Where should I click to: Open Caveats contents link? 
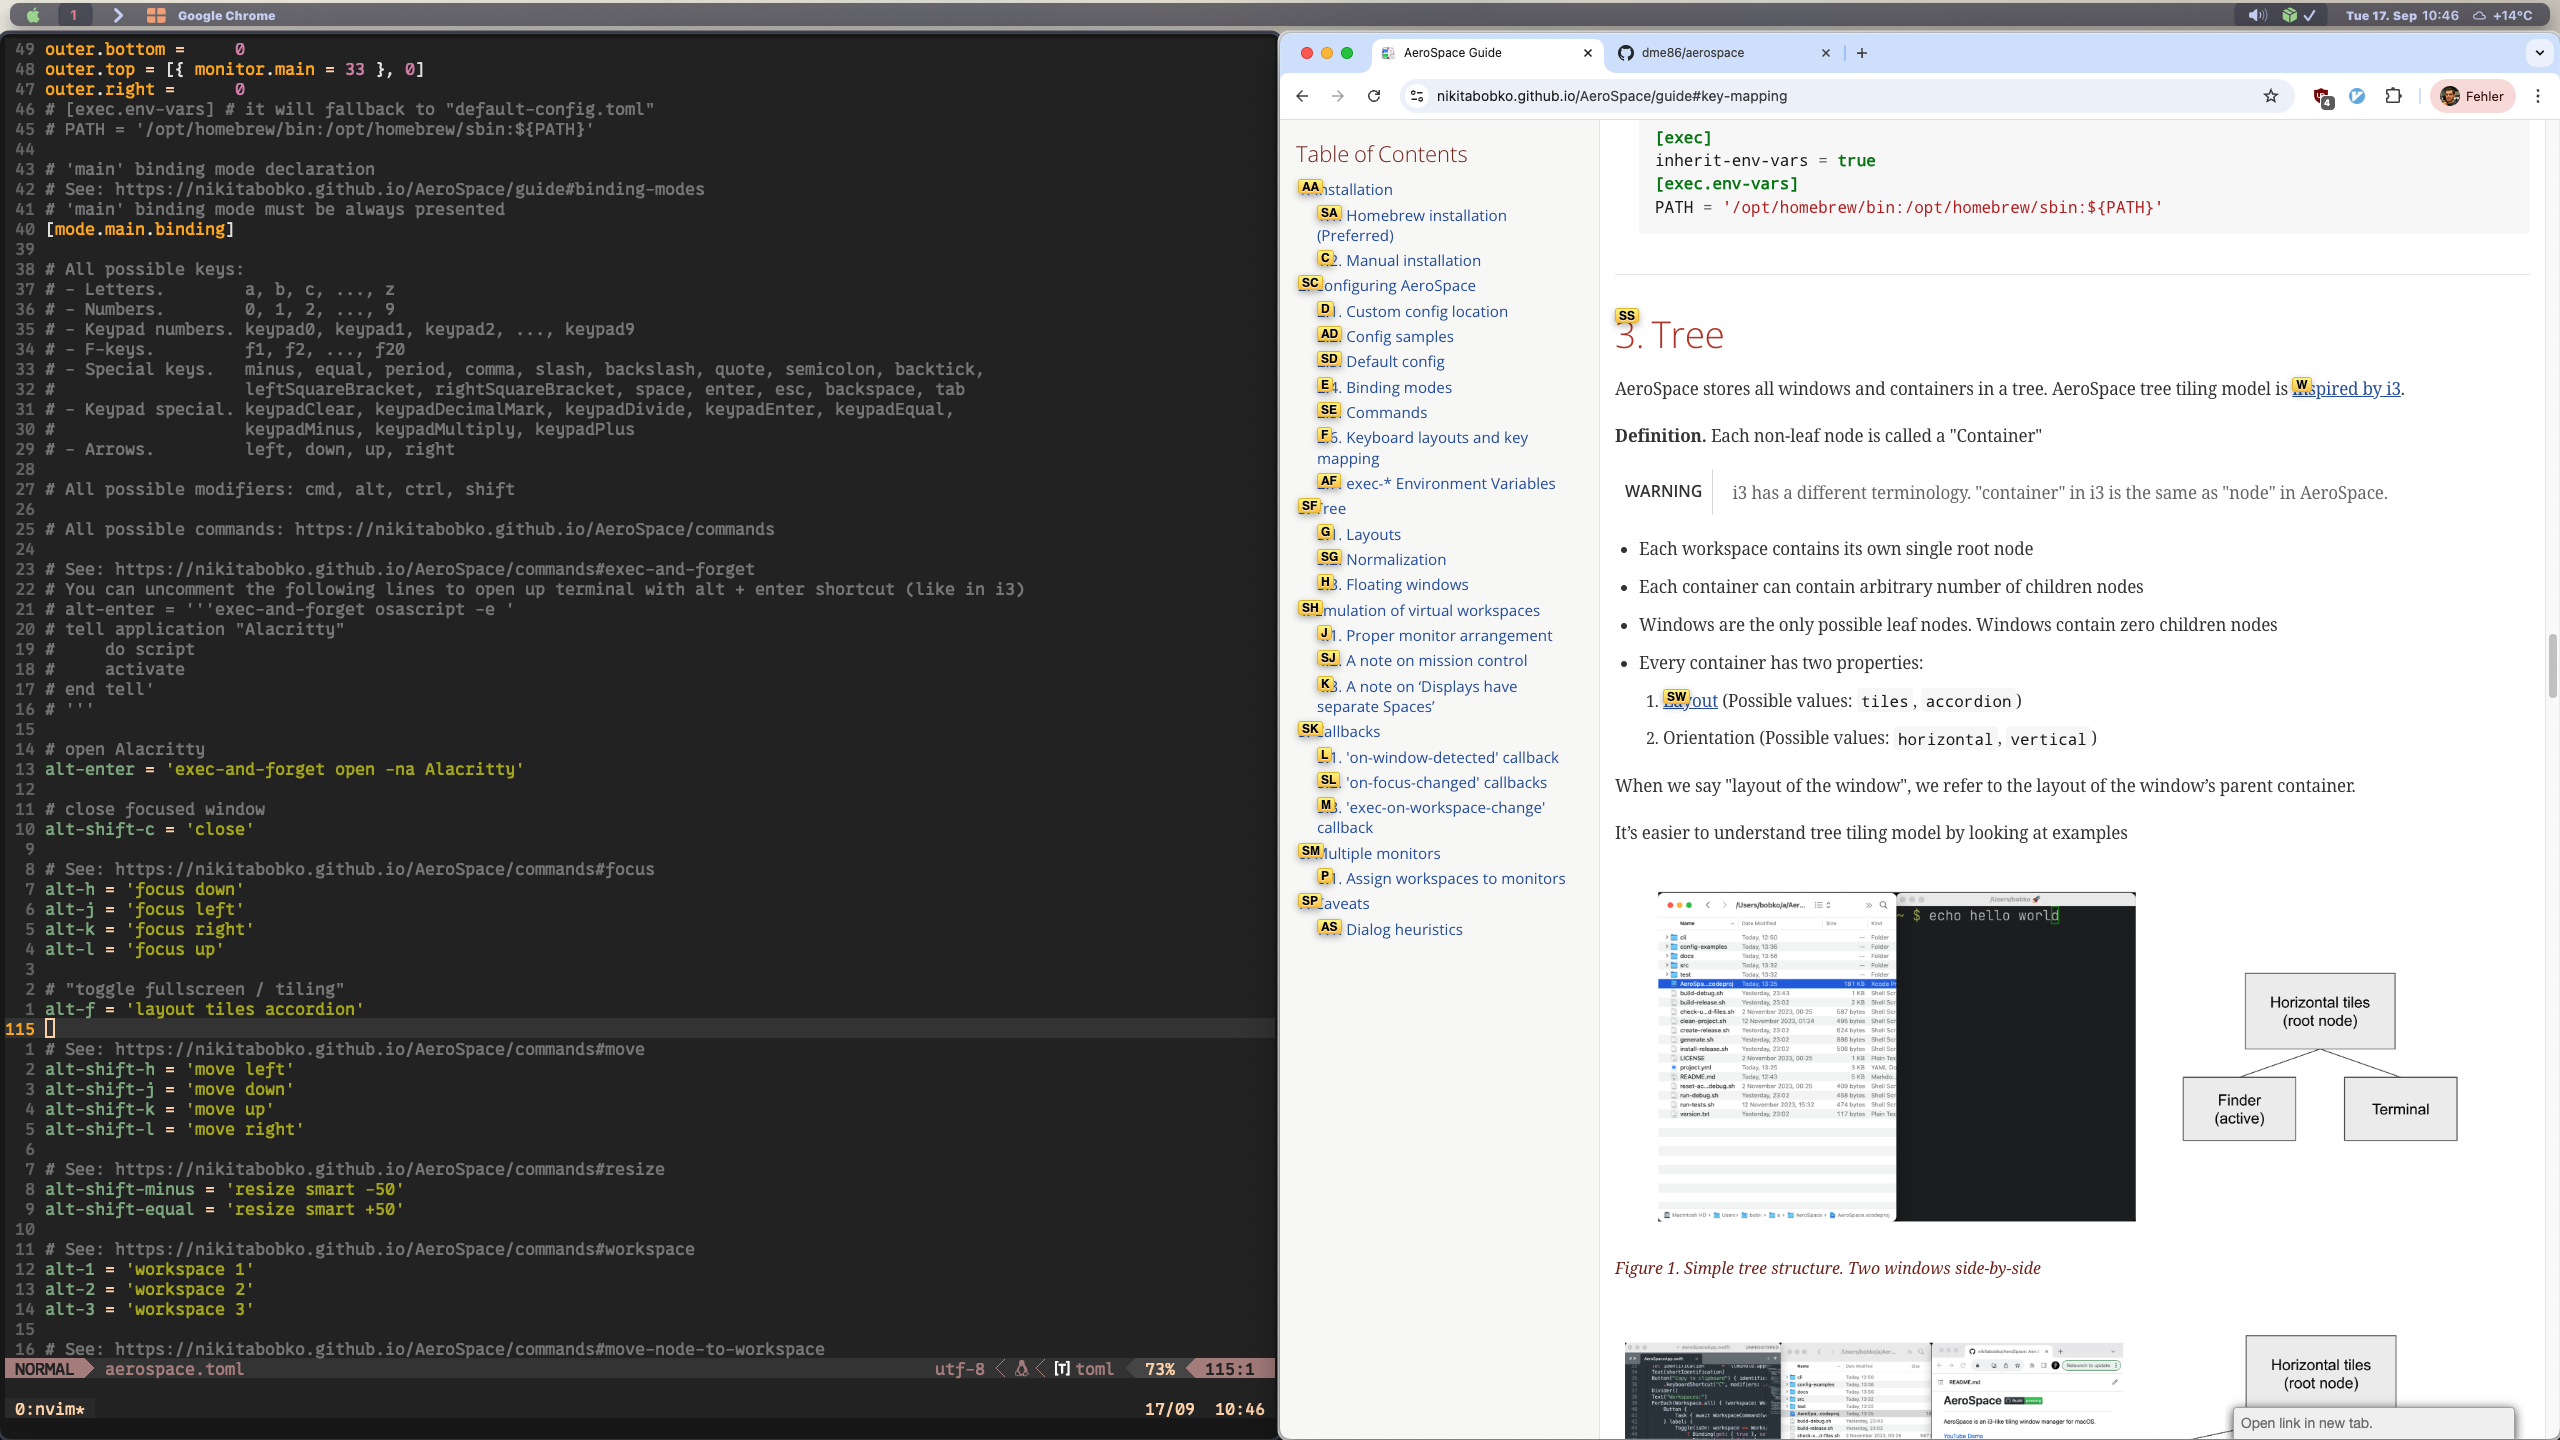pos(1335,903)
